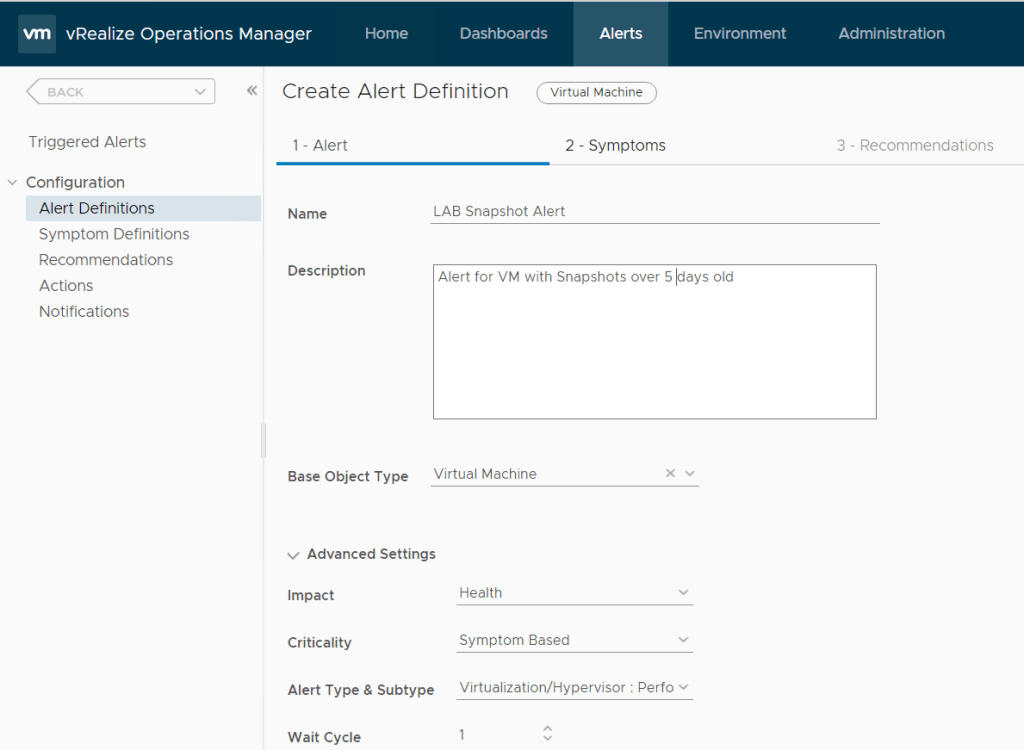Increase the Wait Cycle value
The height and width of the screenshot is (750, 1024).
click(x=547, y=729)
